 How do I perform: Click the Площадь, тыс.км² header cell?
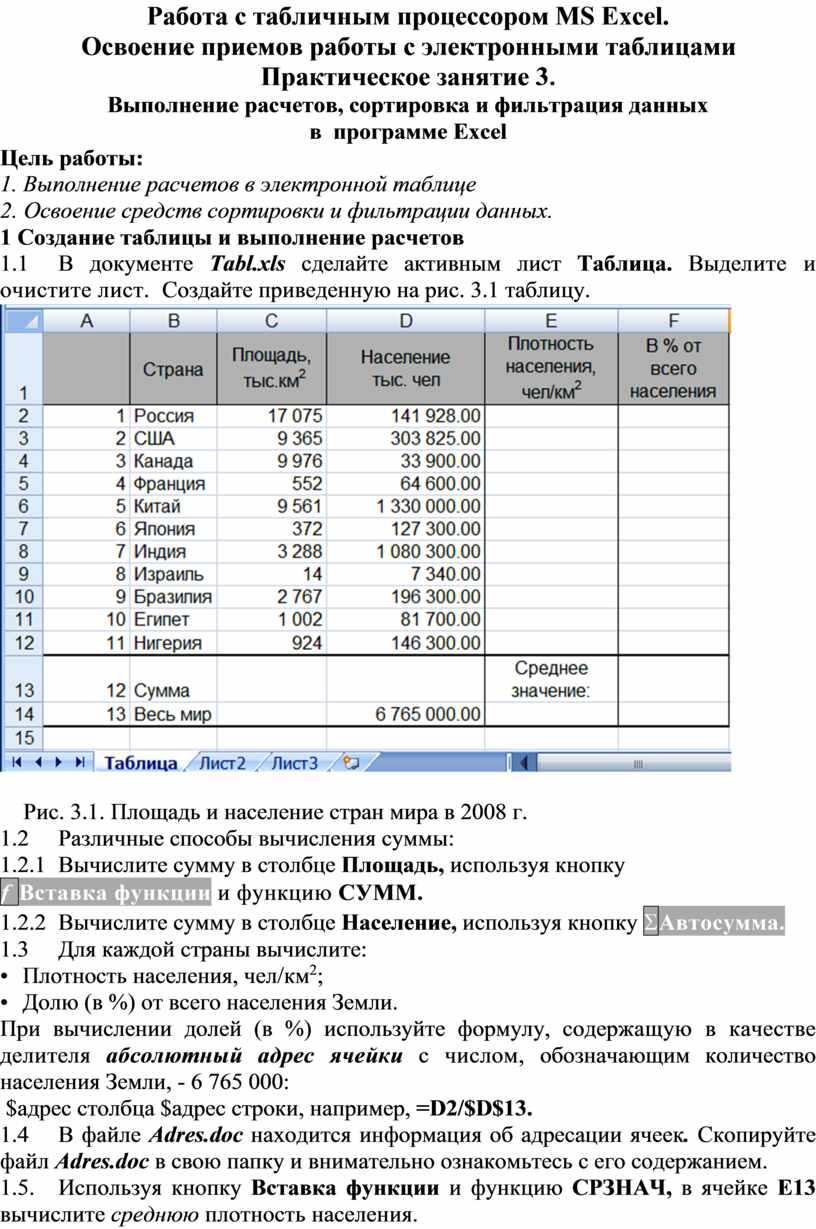(271, 368)
